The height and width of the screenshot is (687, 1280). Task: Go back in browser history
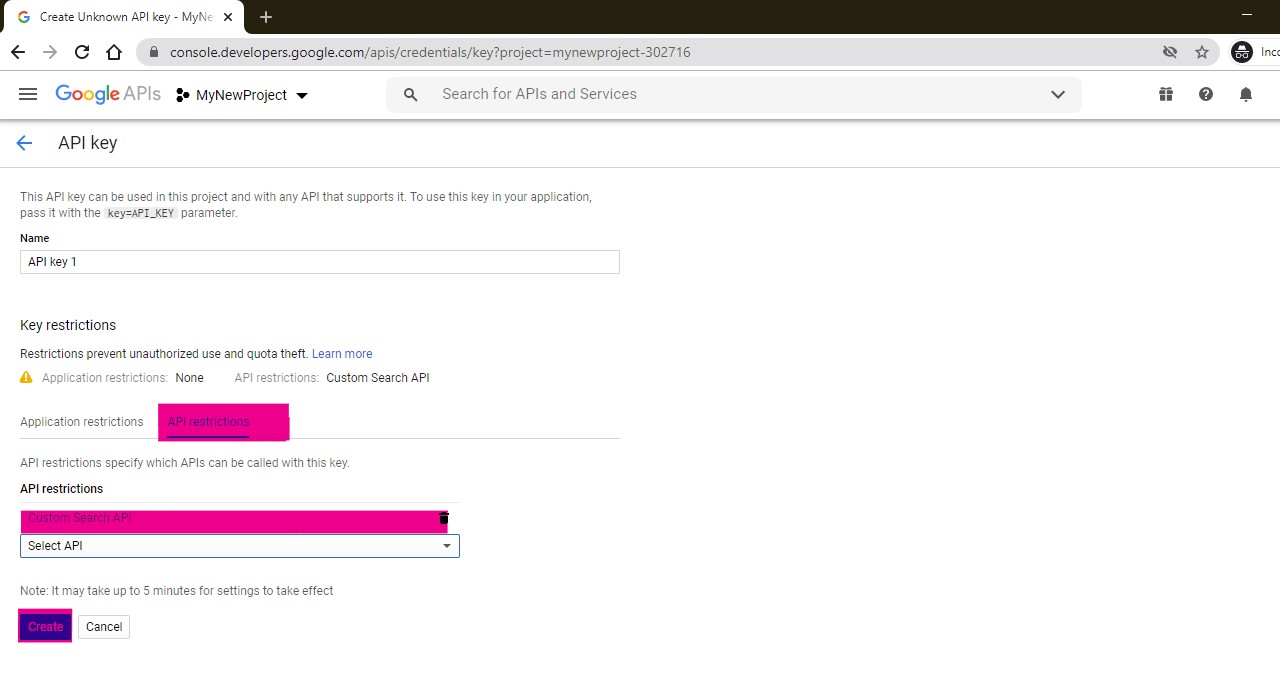pos(18,52)
